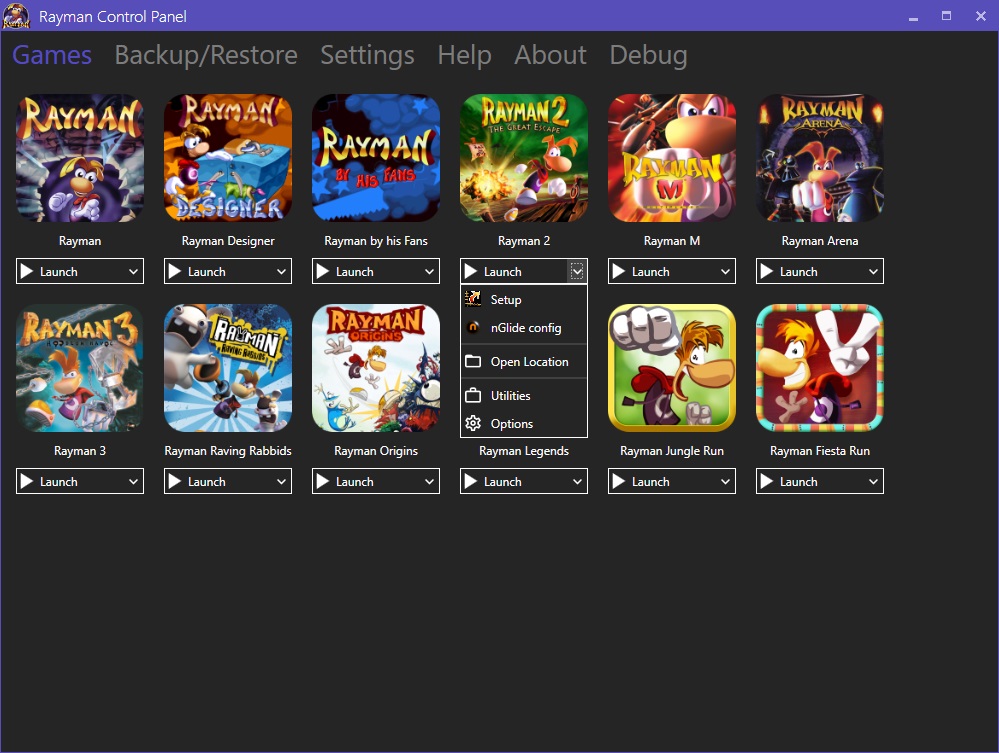Select nGlide config in the menu
Viewport: 999px width, 753px height.
524,327
